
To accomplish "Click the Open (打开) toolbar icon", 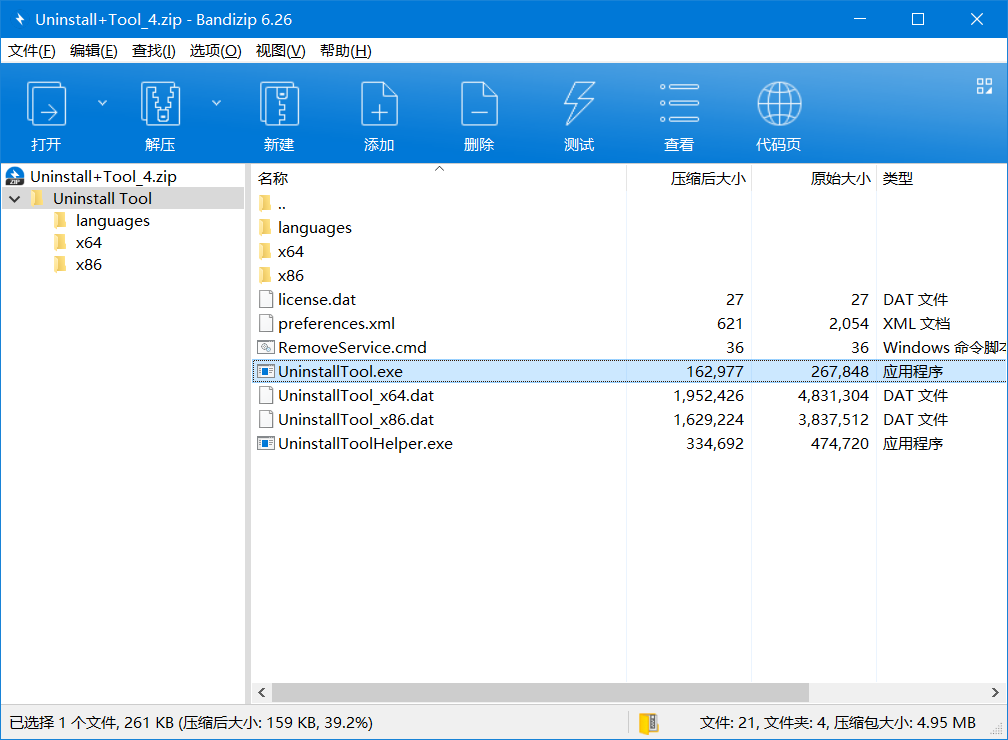I will [x=46, y=104].
